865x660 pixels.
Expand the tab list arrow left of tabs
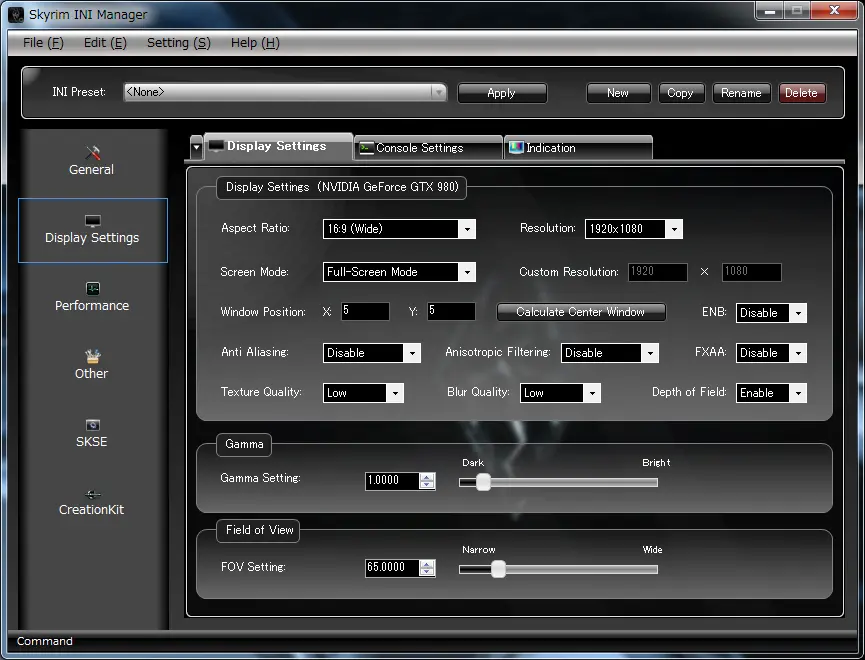point(196,147)
